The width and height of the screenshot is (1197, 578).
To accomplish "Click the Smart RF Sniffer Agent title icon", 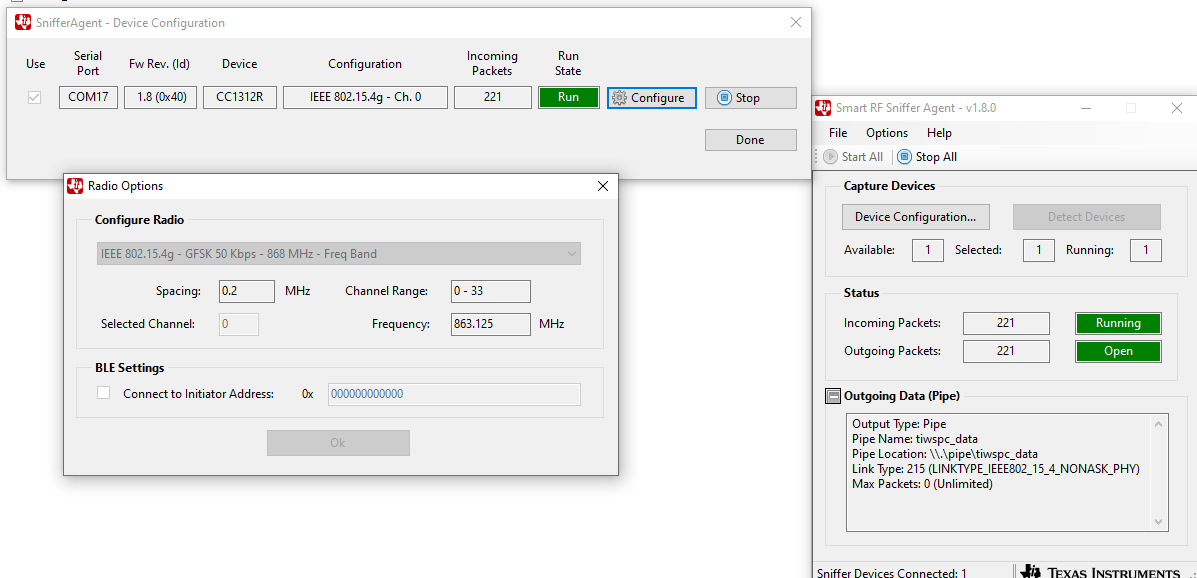I will click(x=824, y=108).
